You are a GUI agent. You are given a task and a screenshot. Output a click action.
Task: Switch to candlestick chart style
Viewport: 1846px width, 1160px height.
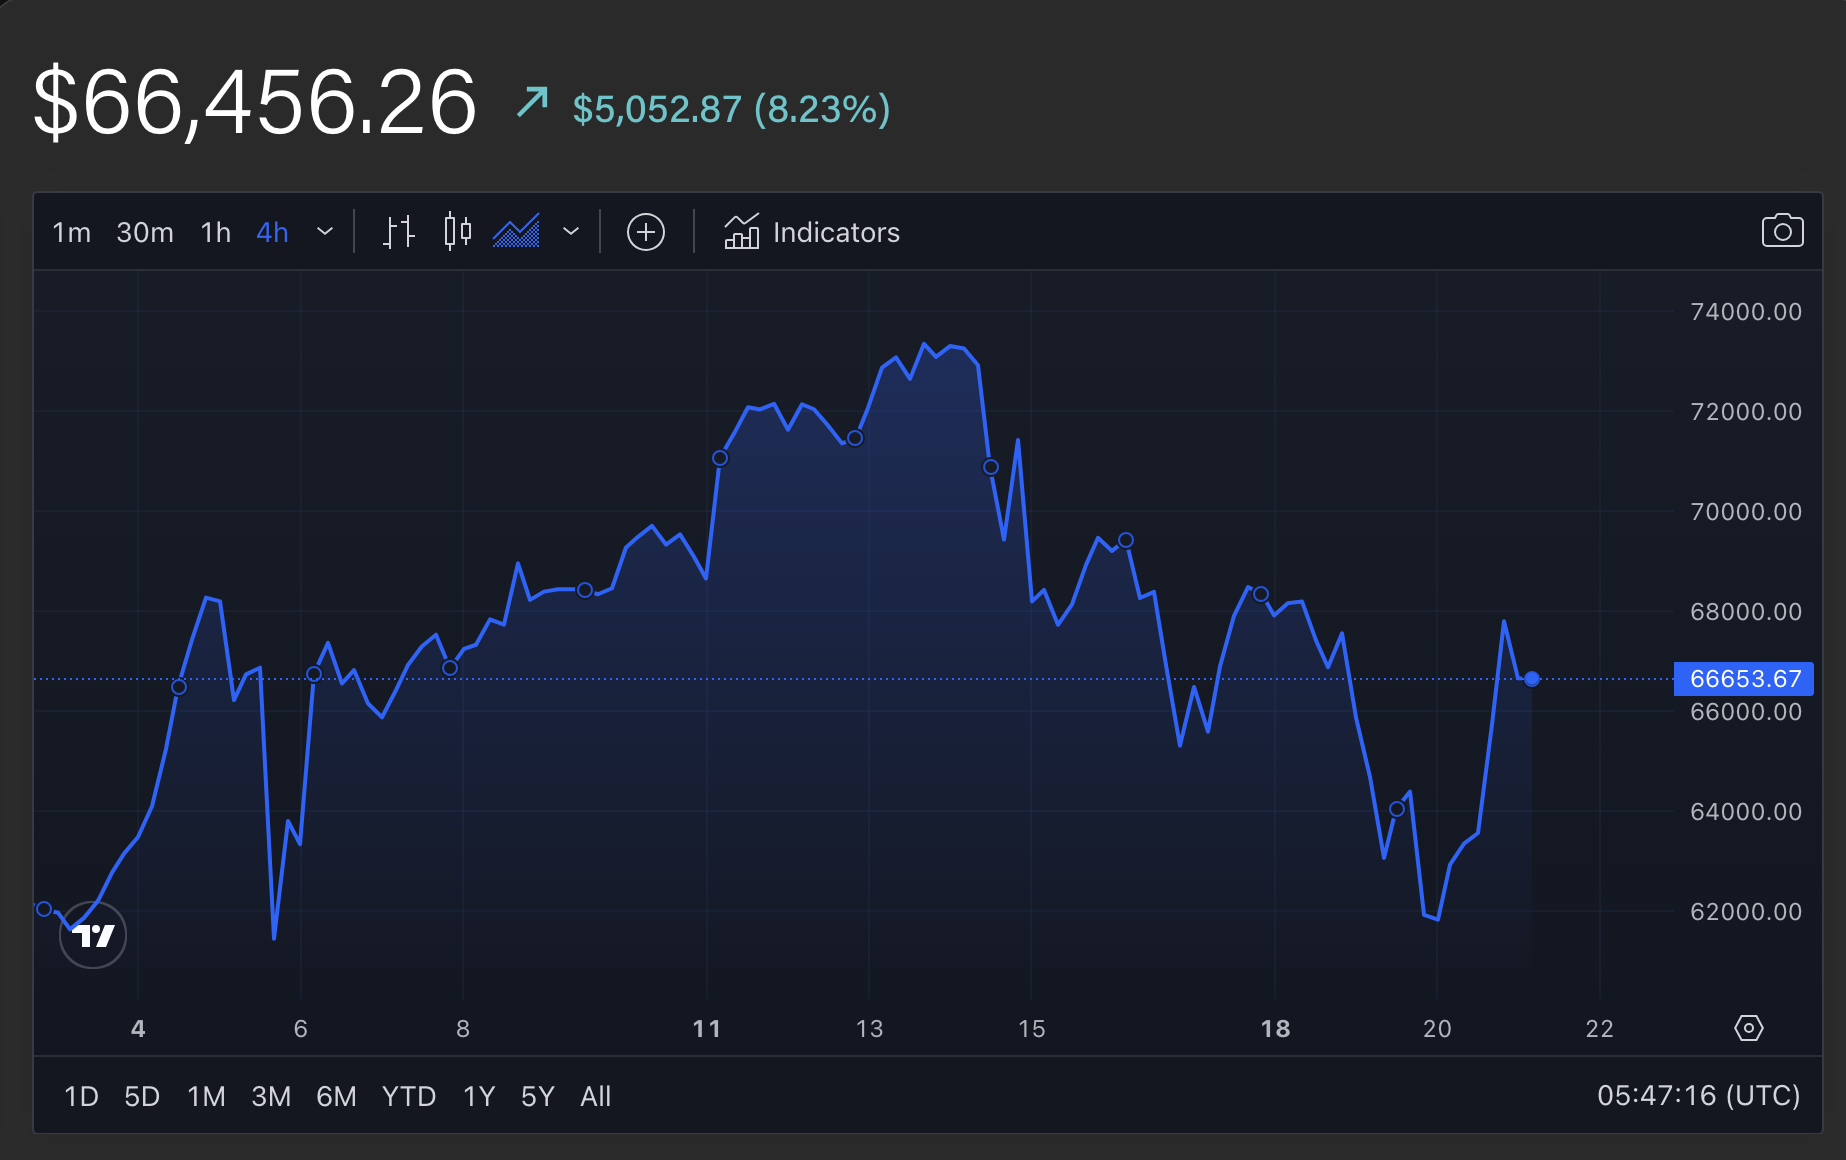tap(457, 232)
